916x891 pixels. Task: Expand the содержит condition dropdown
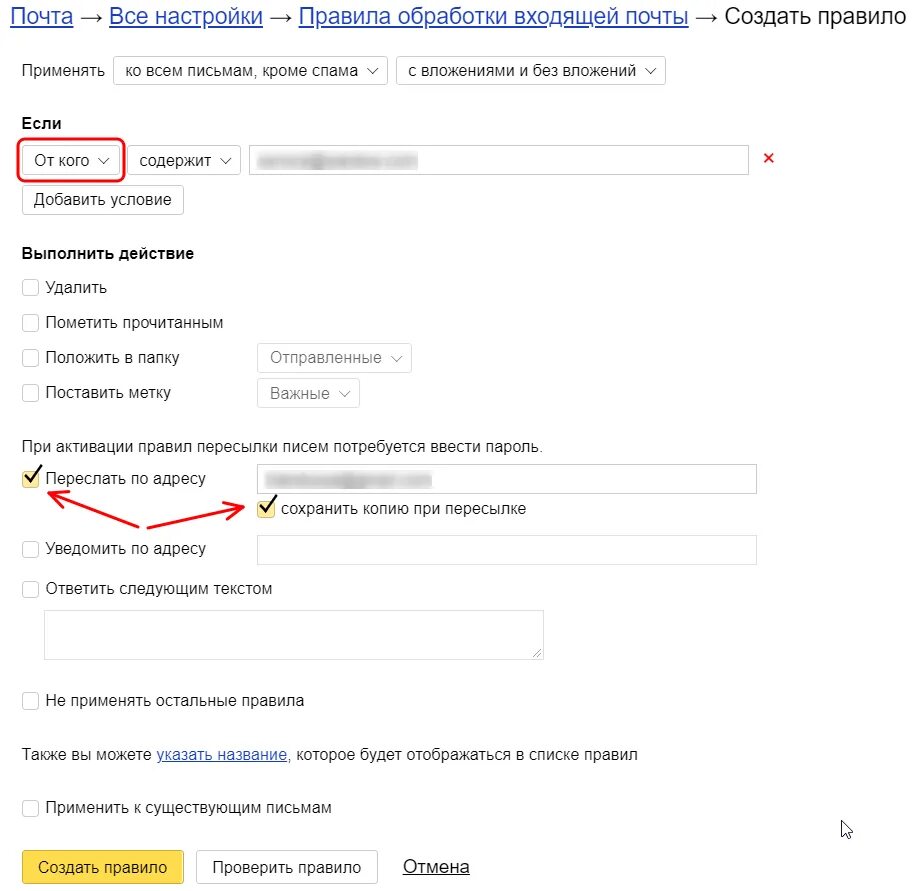point(184,160)
